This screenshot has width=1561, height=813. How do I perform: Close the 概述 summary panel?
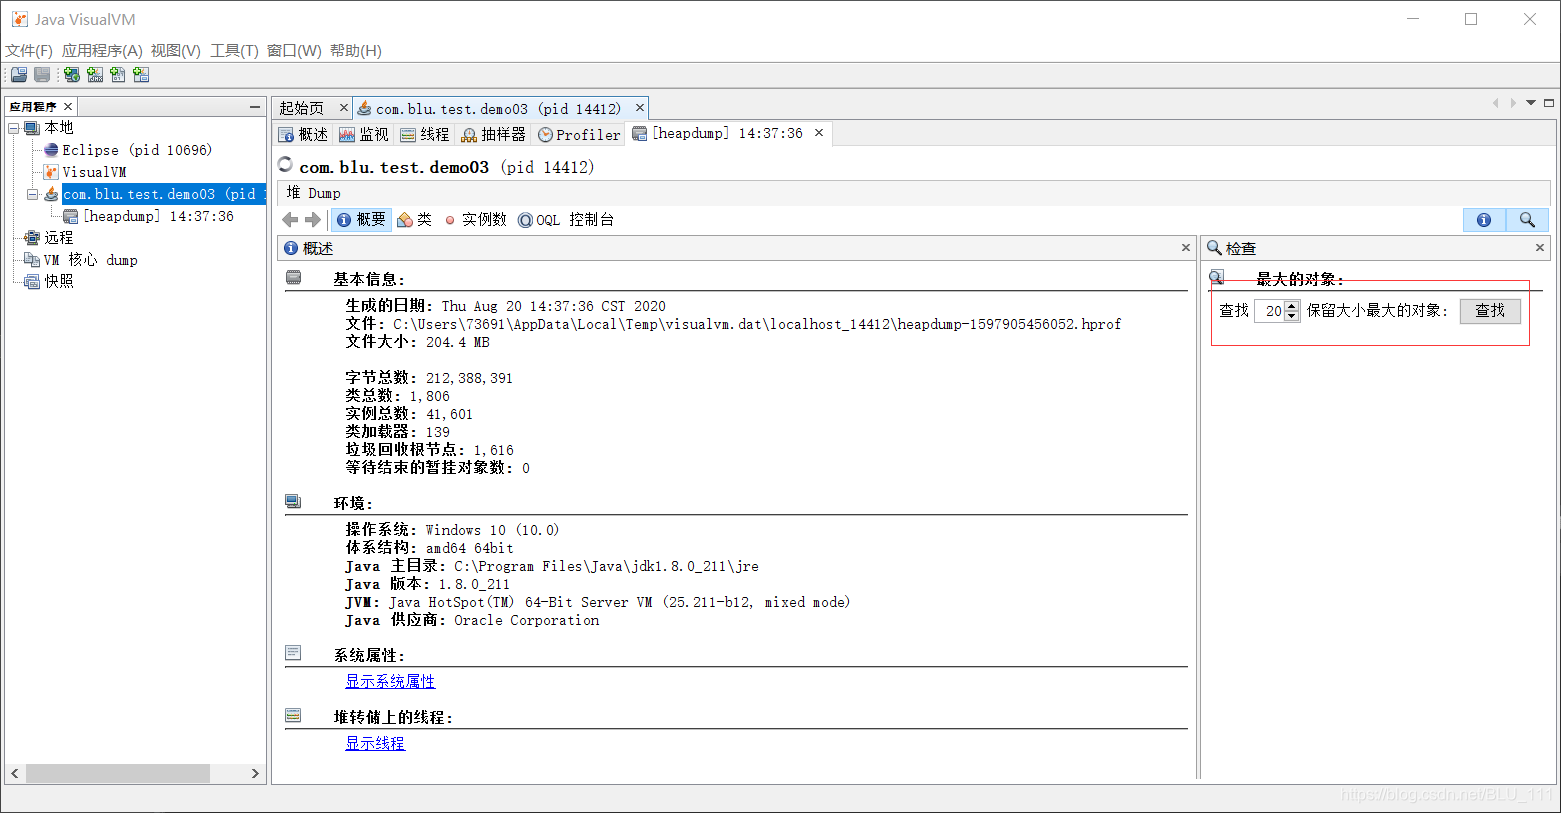click(x=1186, y=248)
